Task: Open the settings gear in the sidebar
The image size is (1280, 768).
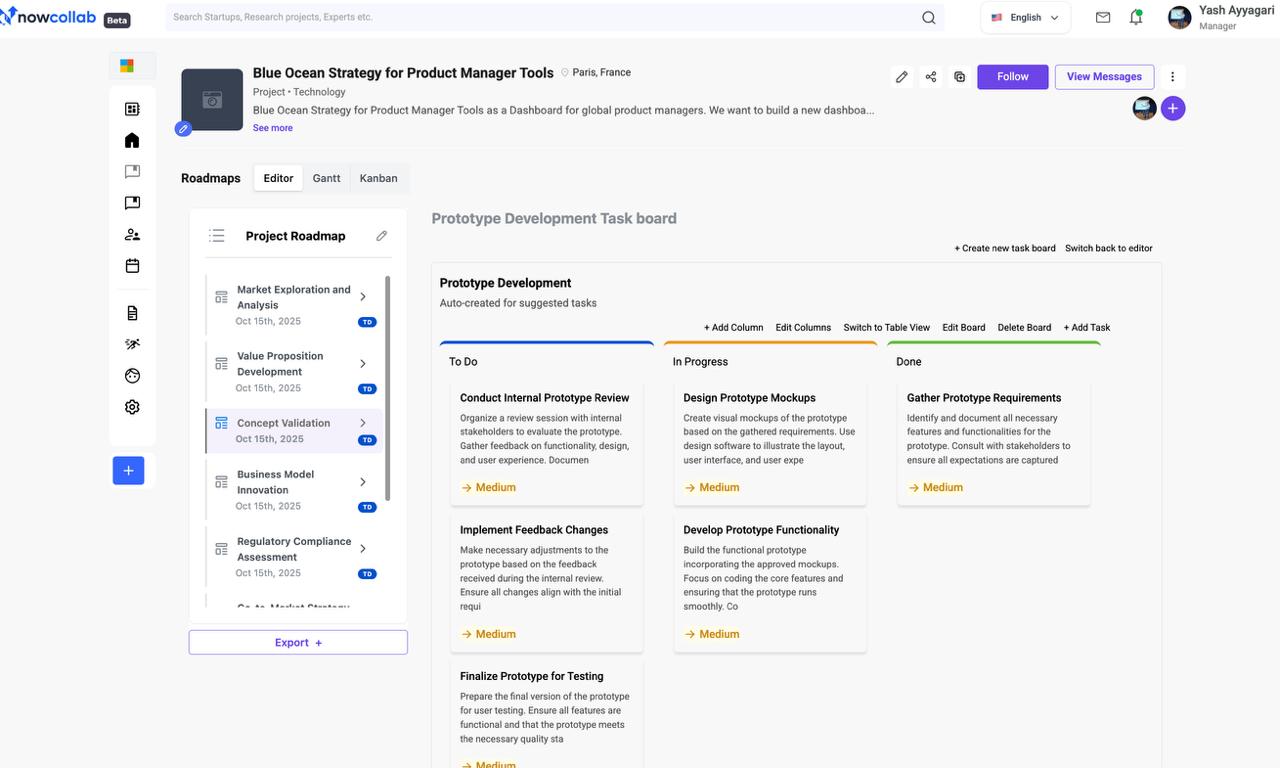Action: tap(131, 406)
